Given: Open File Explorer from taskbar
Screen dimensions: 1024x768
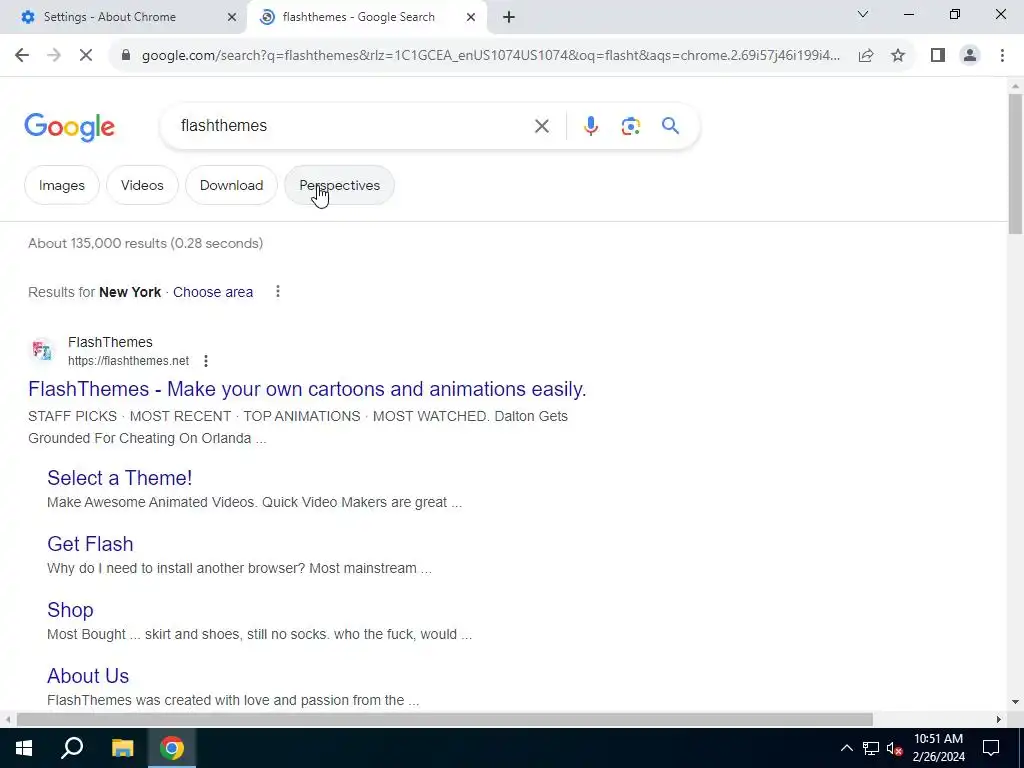Looking at the screenshot, I should pos(122,748).
